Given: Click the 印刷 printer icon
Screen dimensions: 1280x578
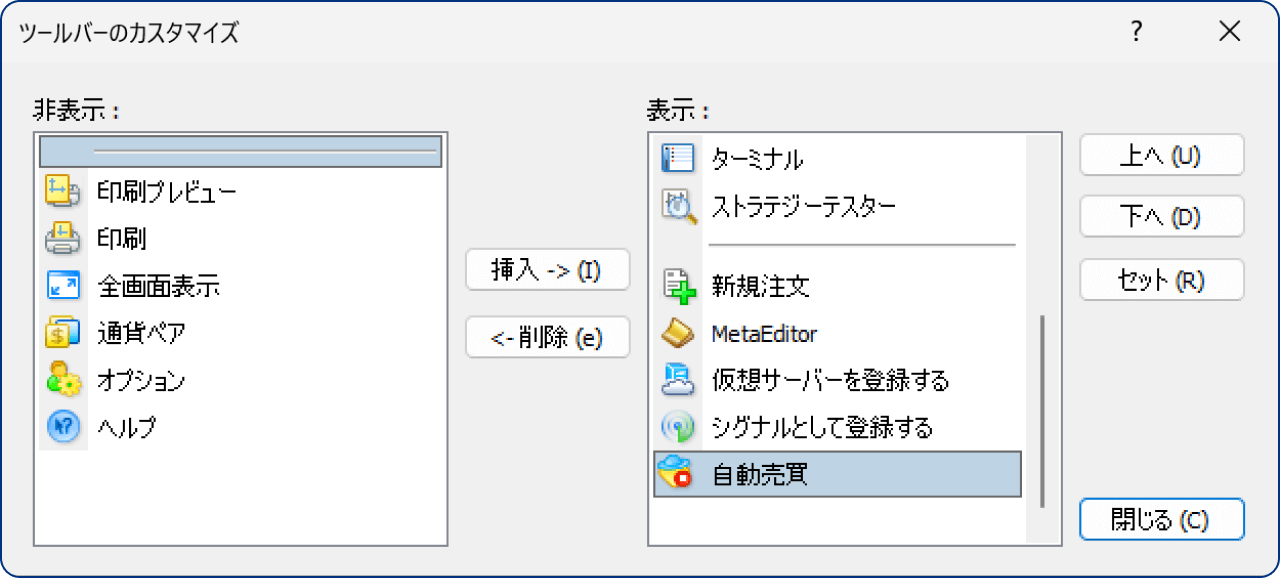Looking at the screenshot, I should 62,239.
